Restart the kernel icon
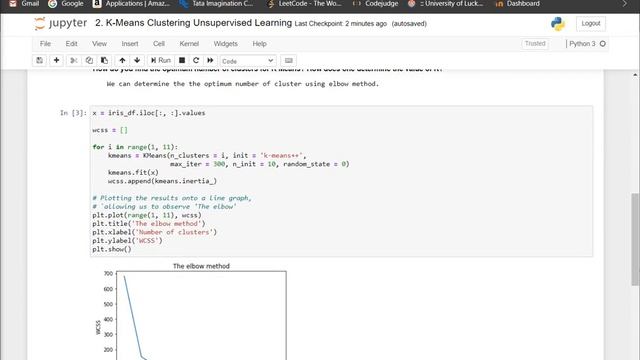 click(x=196, y=60)
